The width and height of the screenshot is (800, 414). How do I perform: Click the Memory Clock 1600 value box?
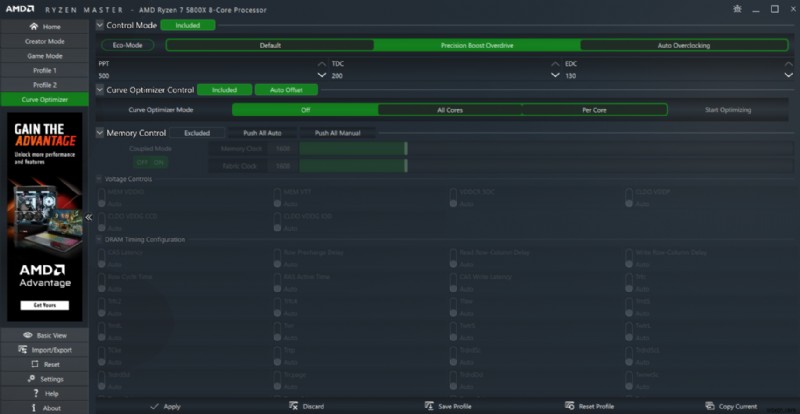point(283,149)
